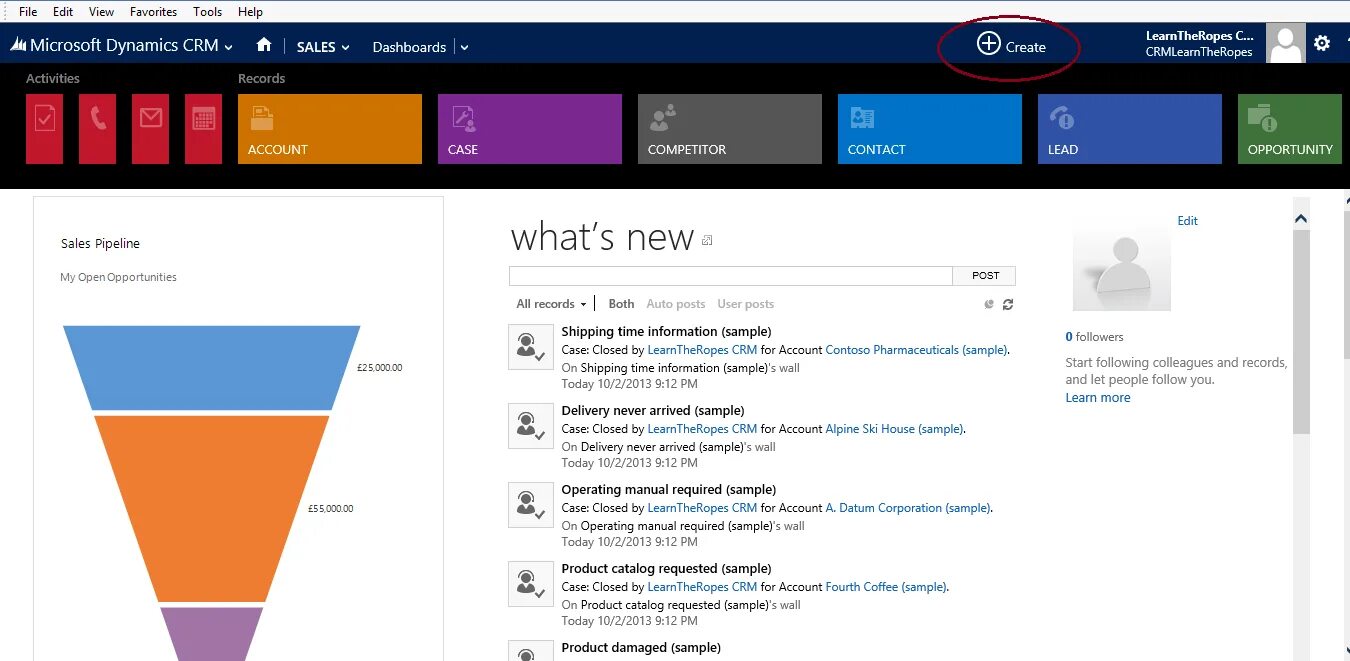Click the post text input field
This screenshot has height=661, width=1350.
click(731, 276)
